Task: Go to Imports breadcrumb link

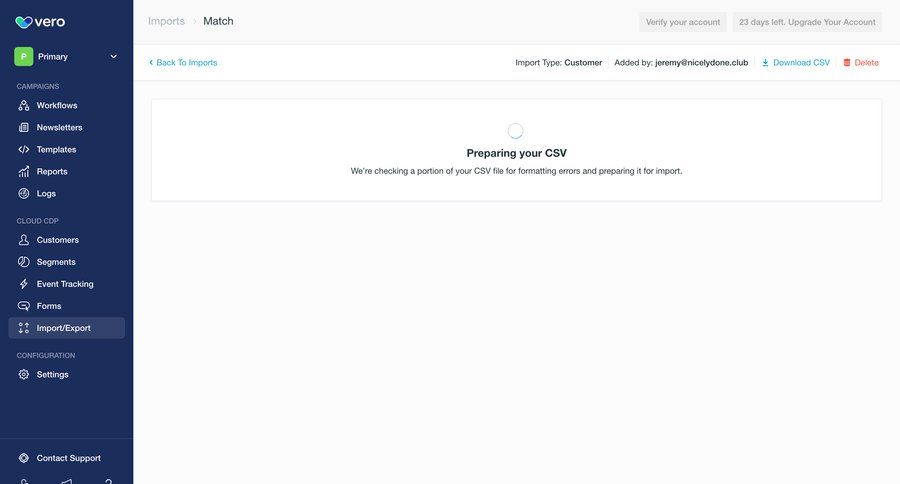Action: (x=166, y=21)
